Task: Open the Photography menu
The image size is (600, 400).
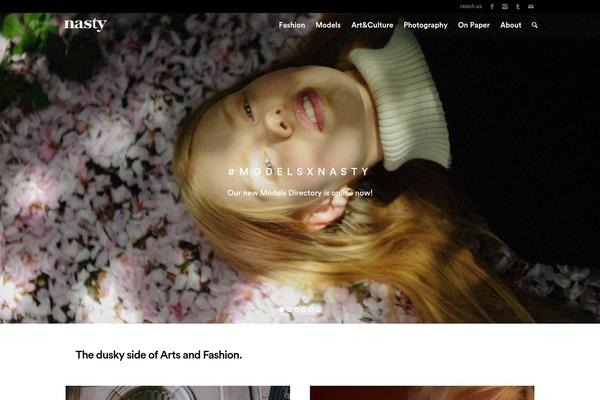Action: coord(425,25)
